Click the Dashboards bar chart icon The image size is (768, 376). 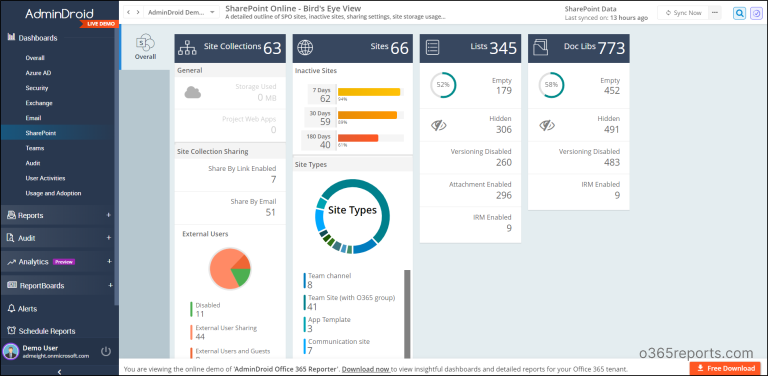12,38
